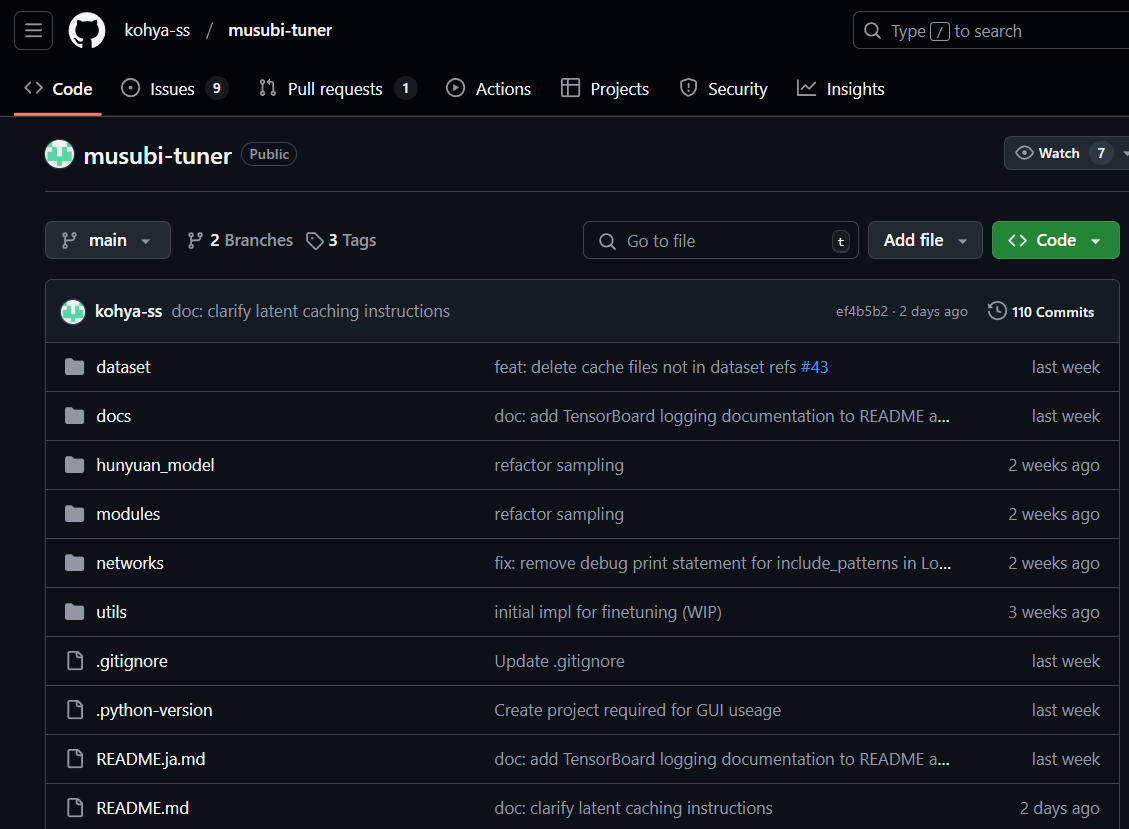
Task: Open the hunyuan_model folder
Action: 155,465
